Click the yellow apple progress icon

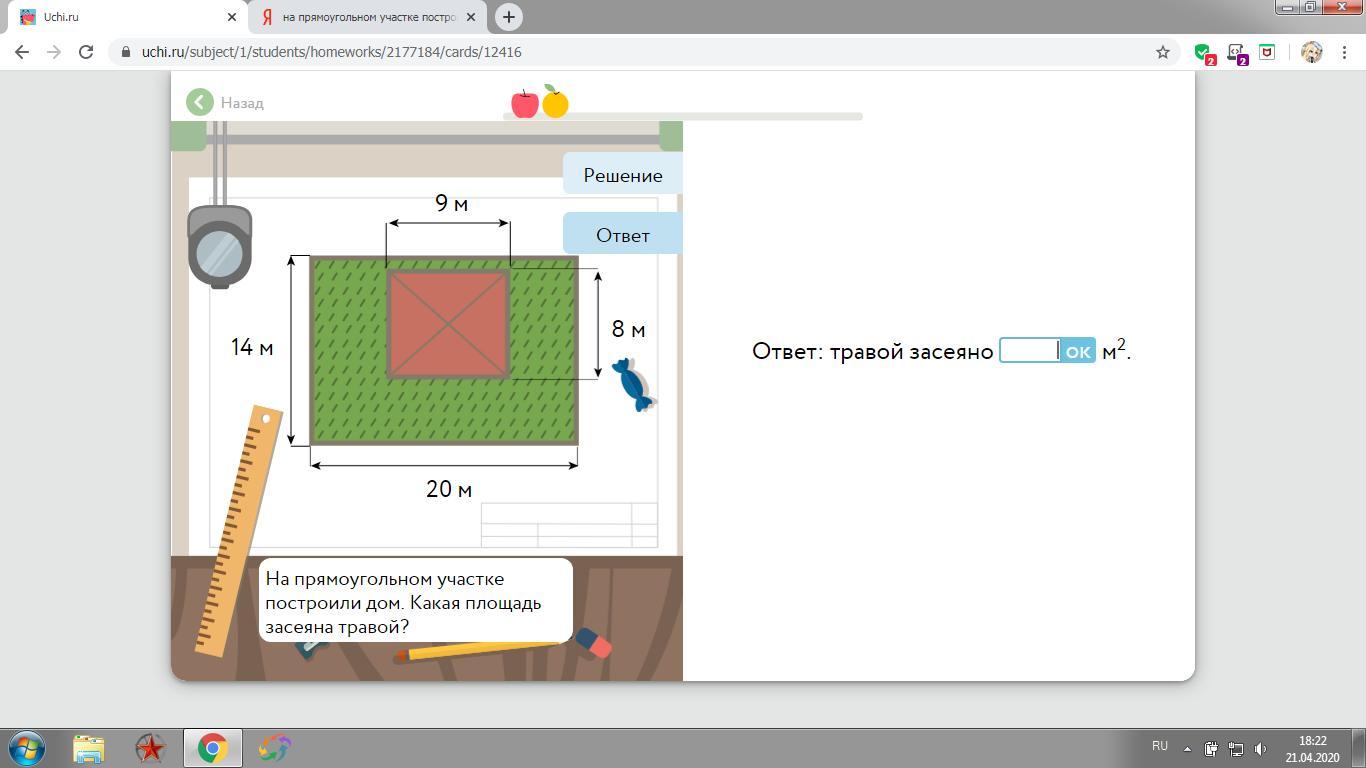click(555, 101)
